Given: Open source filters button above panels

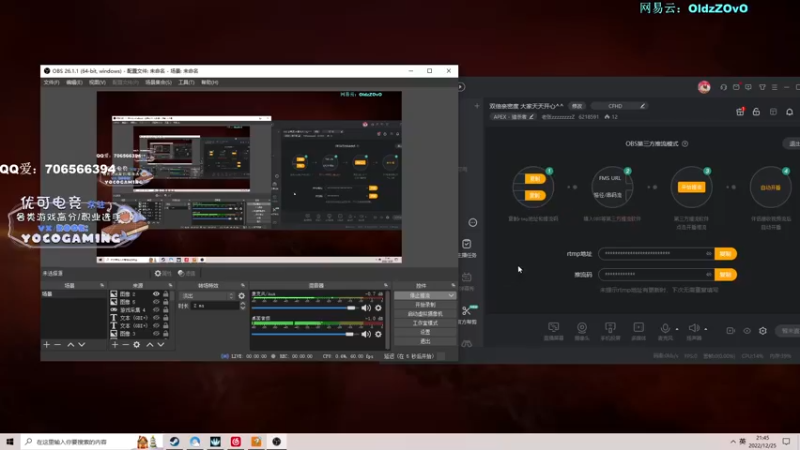Looking at the screenshot, I should pyautogui.click(x=187, y=273).
